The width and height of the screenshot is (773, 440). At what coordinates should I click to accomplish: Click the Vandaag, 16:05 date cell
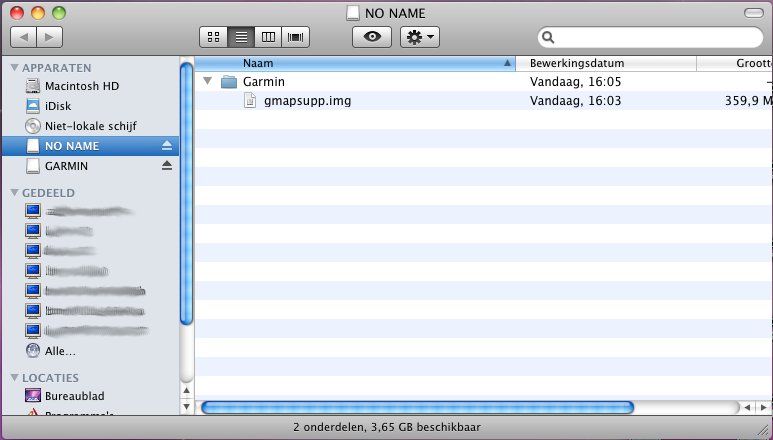click(575, 81)
